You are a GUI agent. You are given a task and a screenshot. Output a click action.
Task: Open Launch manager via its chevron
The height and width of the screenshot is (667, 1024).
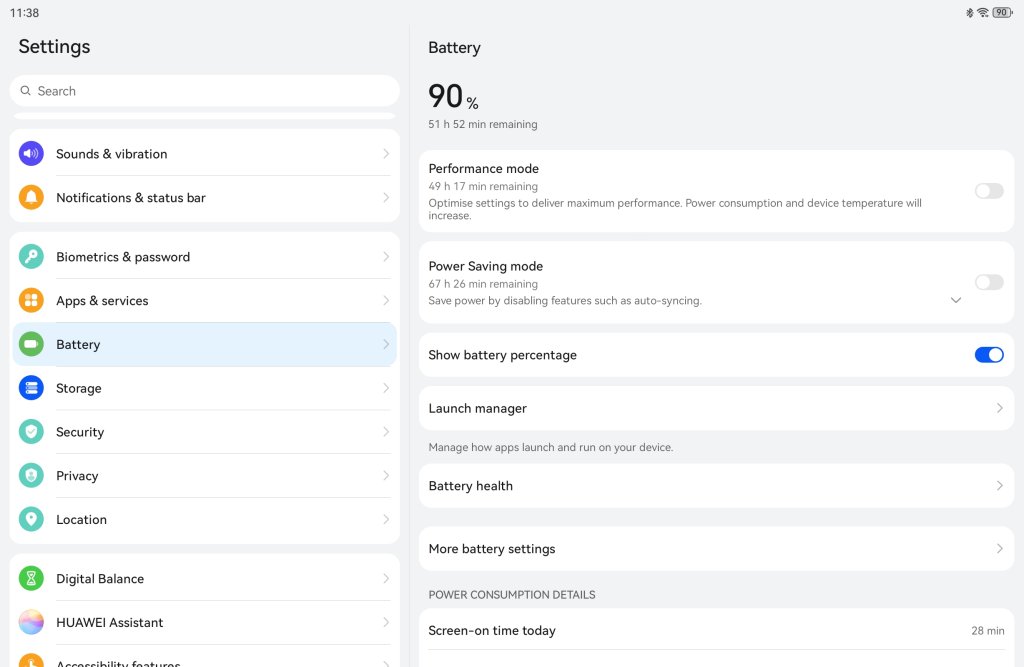point(999,409)
